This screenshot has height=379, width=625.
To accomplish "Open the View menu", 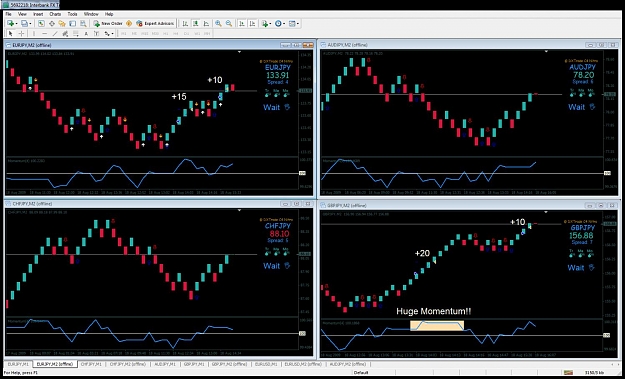I will (x=22, y=14).
